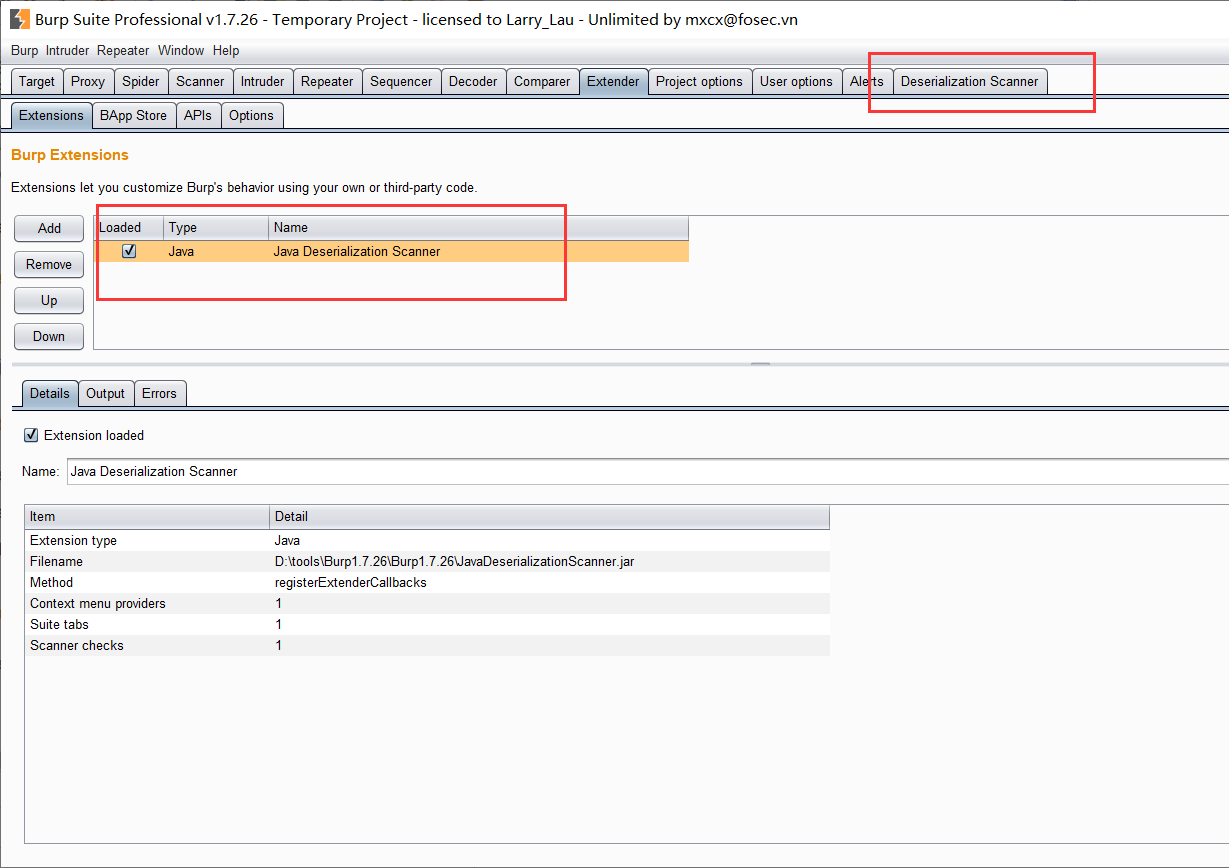Select the Method row label
Screen dimensions: 1229x868
click(x=51, y=582)
